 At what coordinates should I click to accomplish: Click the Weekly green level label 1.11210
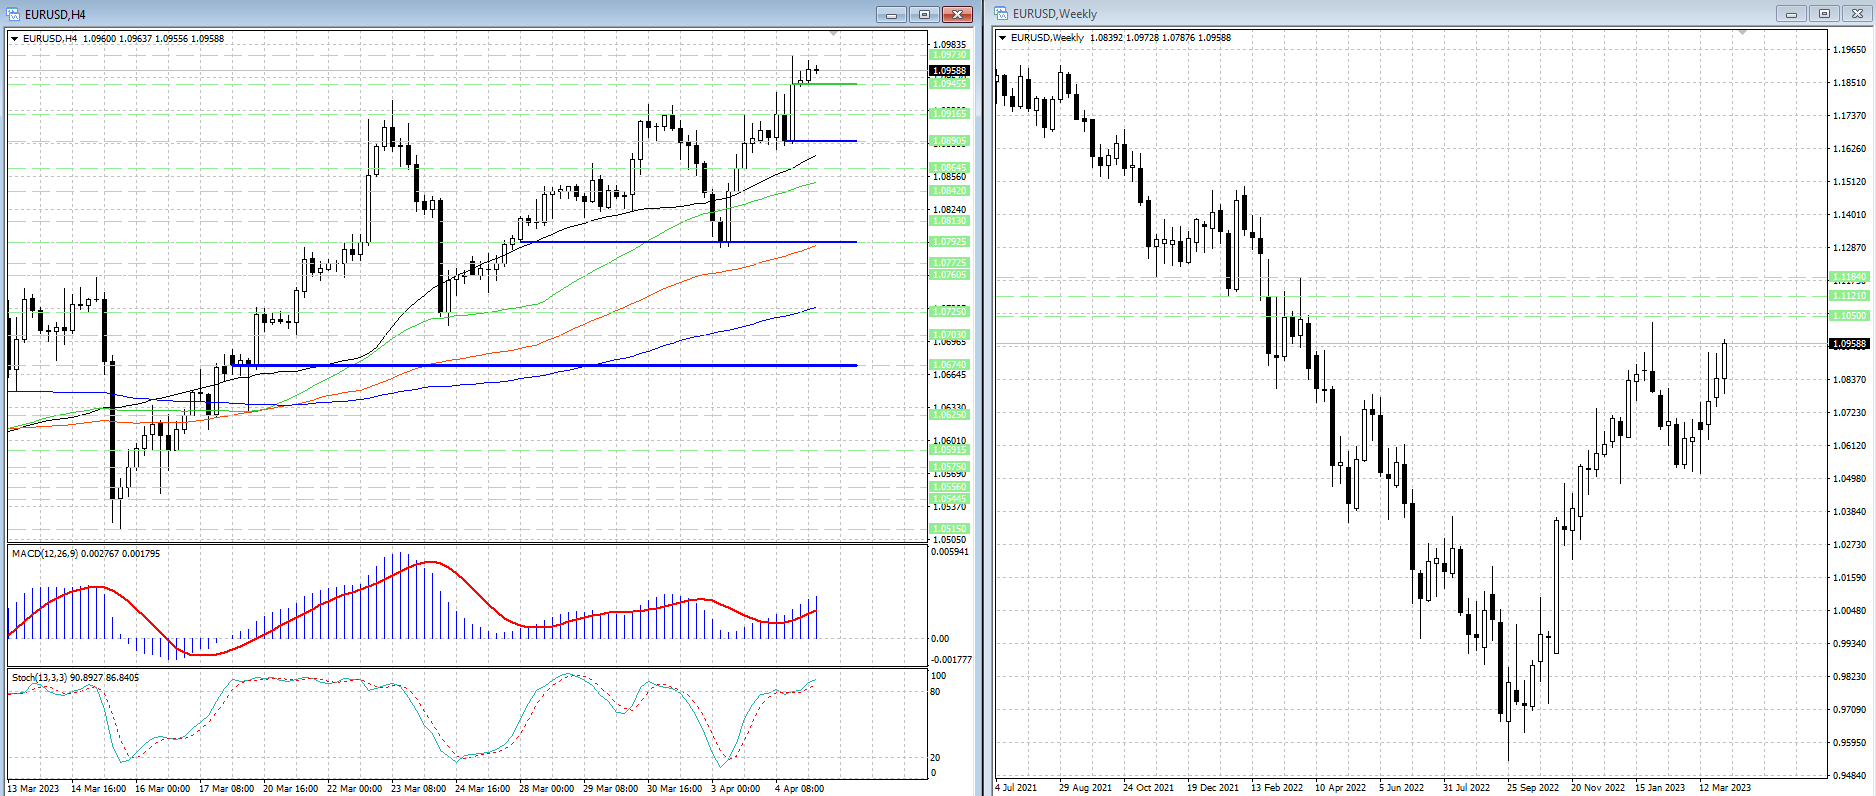coord(1849,296)
